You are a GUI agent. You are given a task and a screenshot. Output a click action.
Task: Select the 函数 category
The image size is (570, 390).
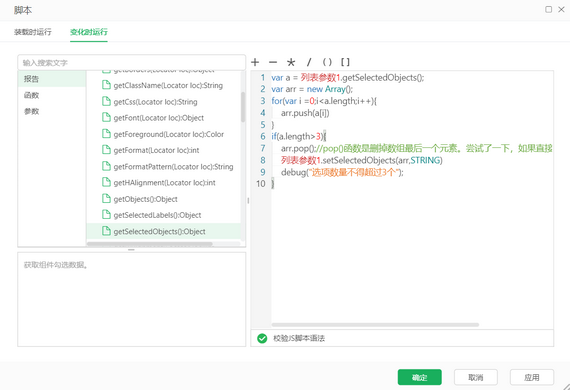point(52,95)
